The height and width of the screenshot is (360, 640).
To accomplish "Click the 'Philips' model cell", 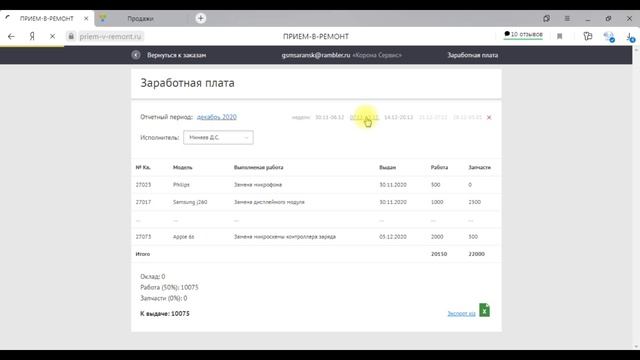I will [181, 185].
